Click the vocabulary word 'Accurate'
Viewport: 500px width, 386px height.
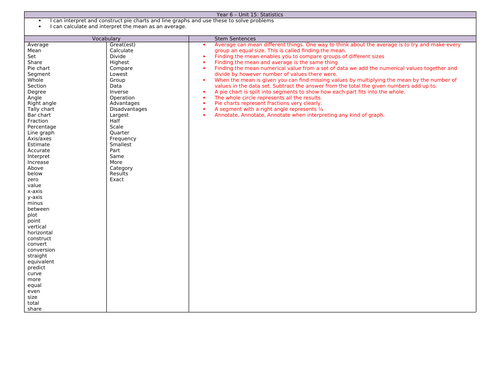pos(39,150)
